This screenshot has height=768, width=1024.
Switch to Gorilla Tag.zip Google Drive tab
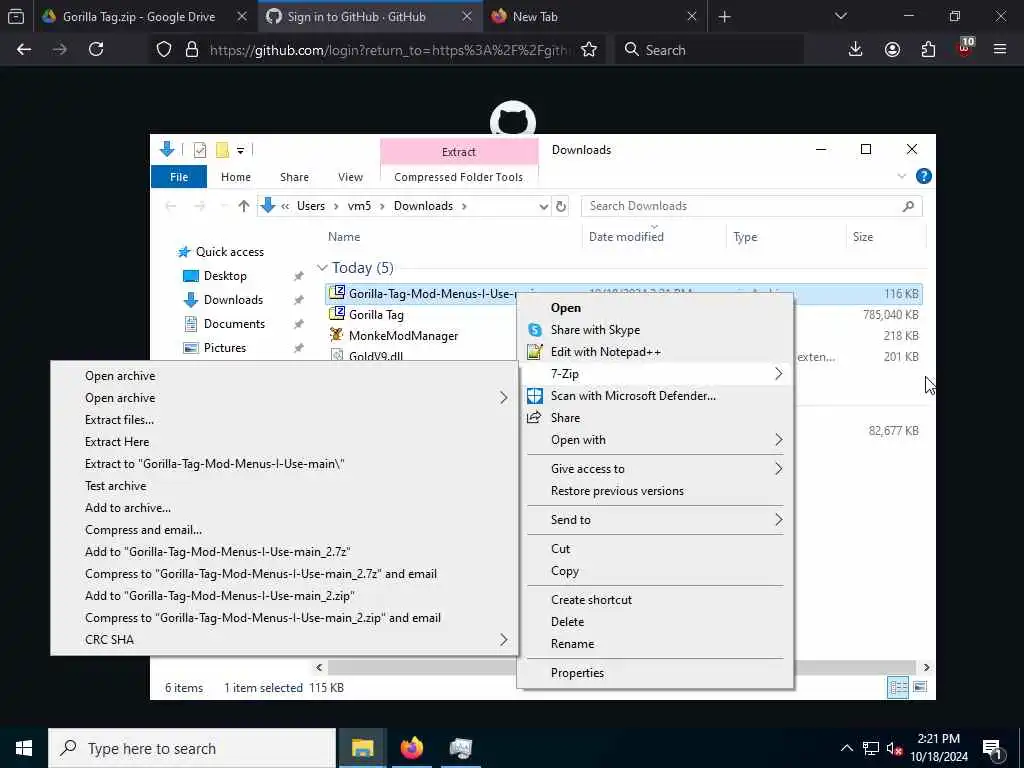(138, 17)
